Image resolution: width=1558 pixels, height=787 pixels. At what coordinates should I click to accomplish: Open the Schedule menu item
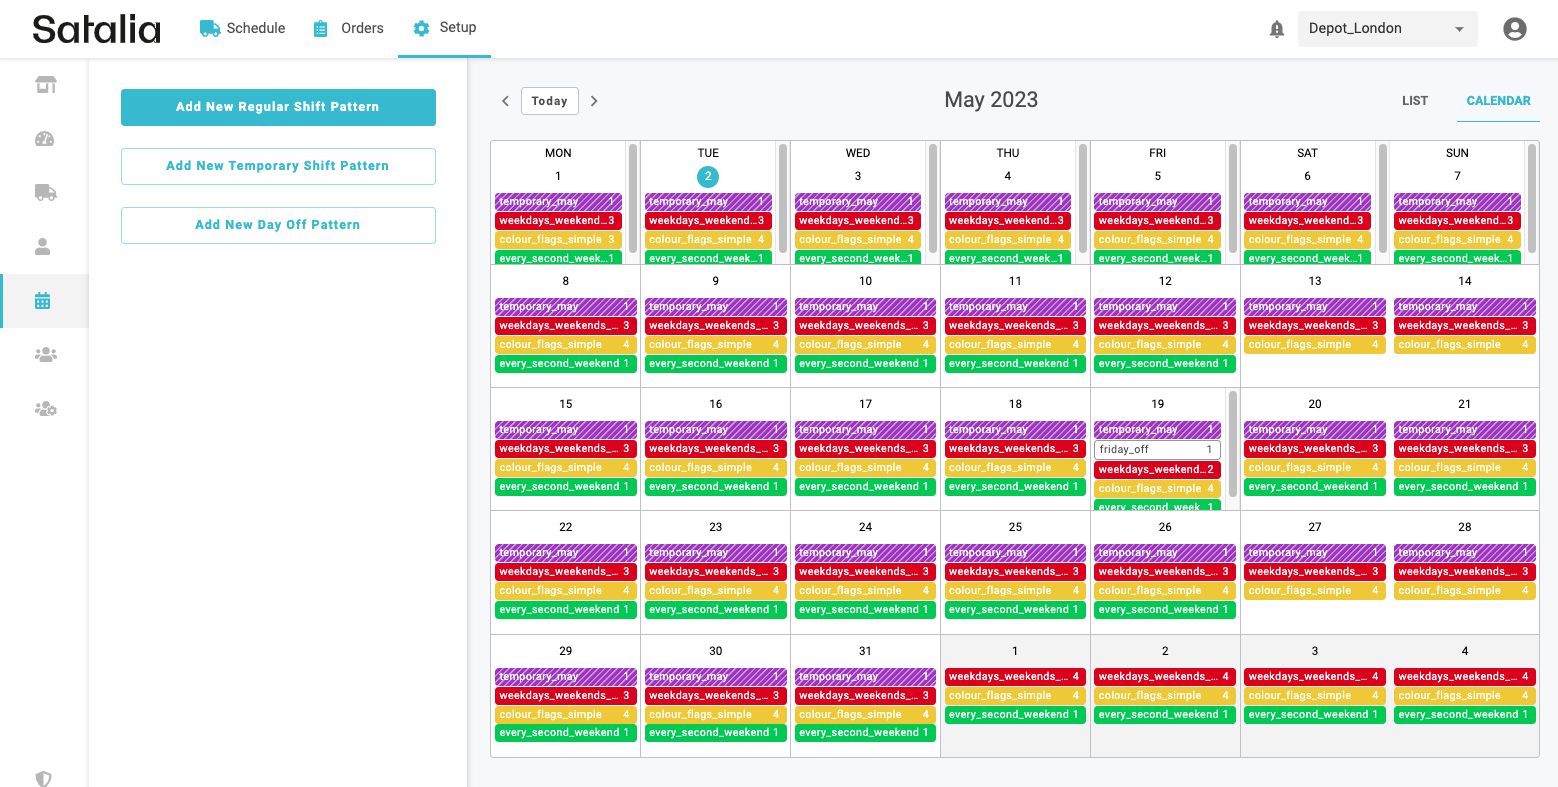pos(243,28)
